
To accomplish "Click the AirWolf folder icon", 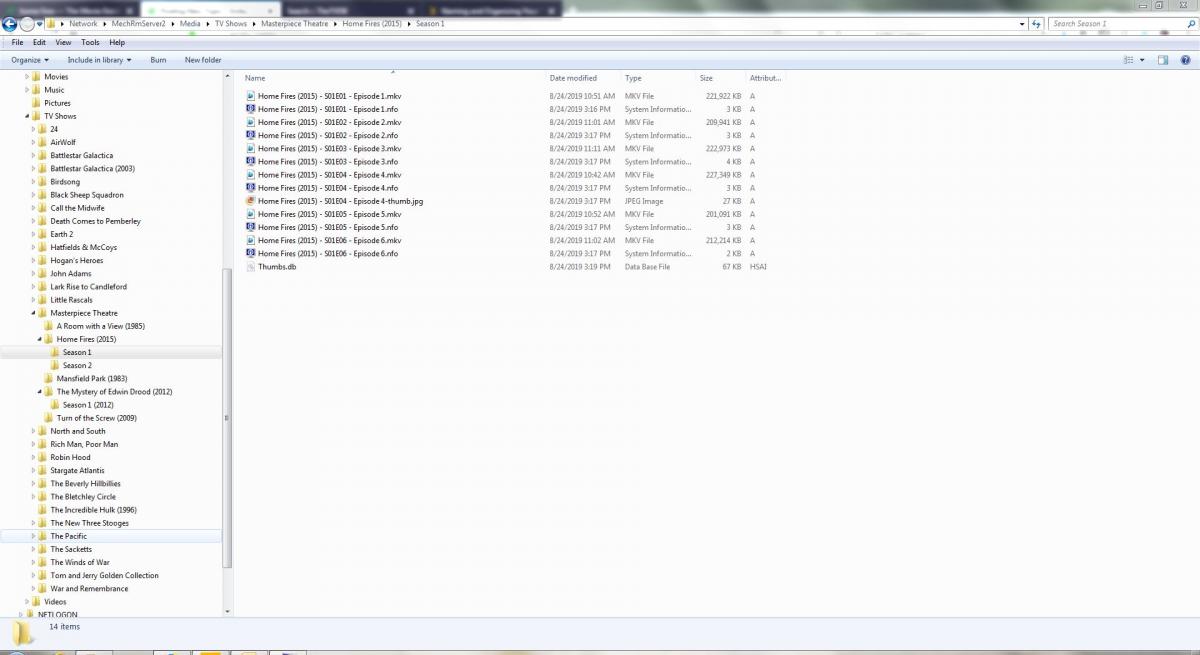I will coord(43,142).
